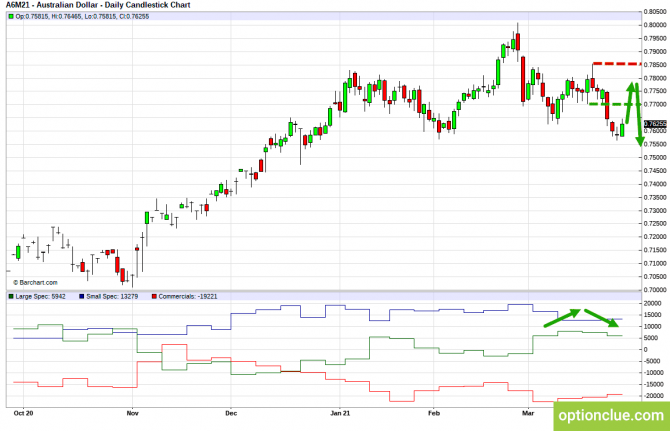
Task: Click the 'Jan 21' date axis label
Action: (340, 413)
